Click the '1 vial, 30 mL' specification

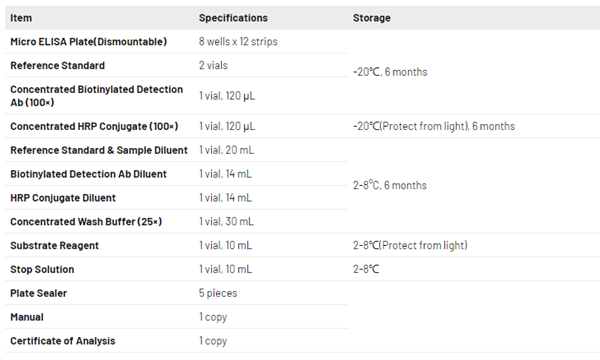pos(226,222)
